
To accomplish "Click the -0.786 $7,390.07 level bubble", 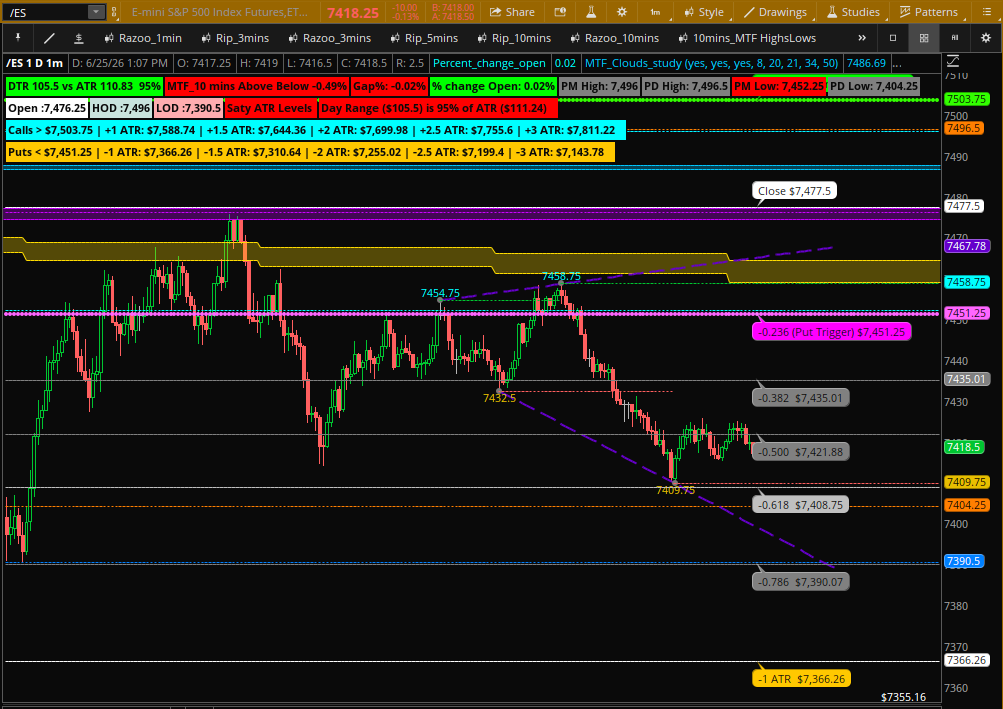I will click(x=800, y=582).
